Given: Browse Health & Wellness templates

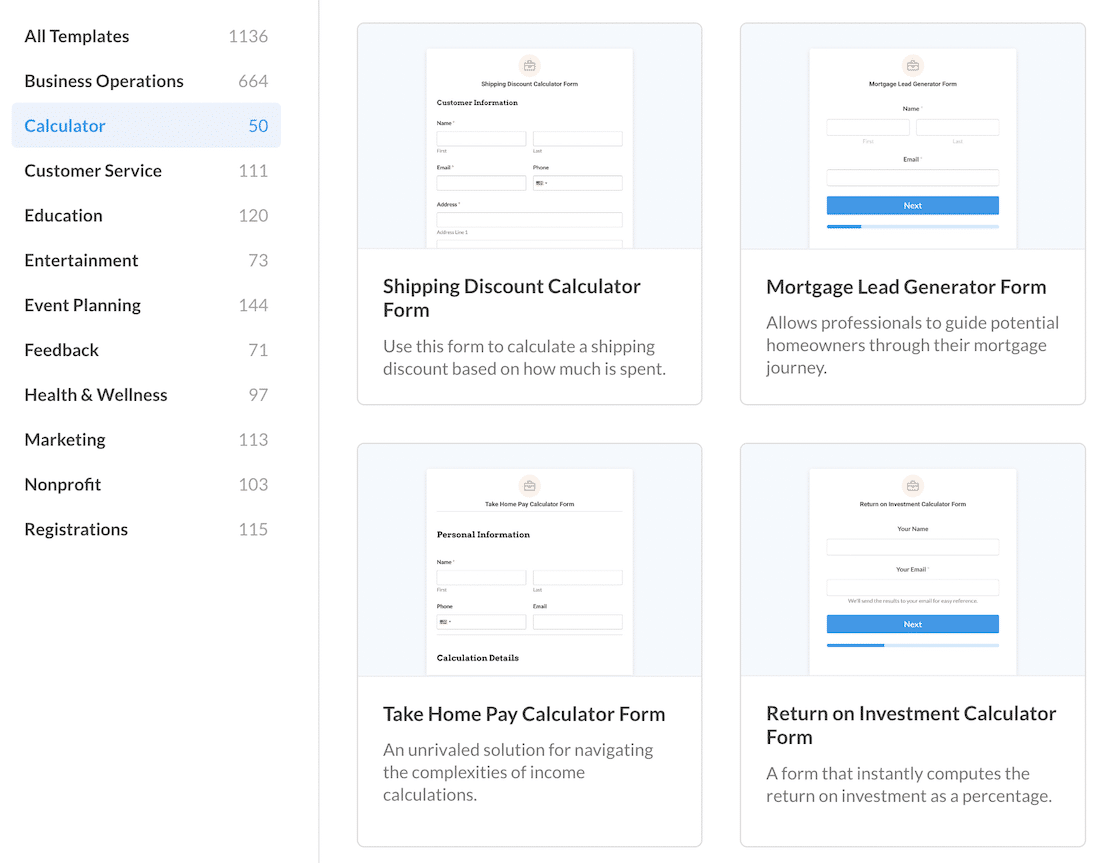Looking at the screenshot, I should click(x=95, y=394).
